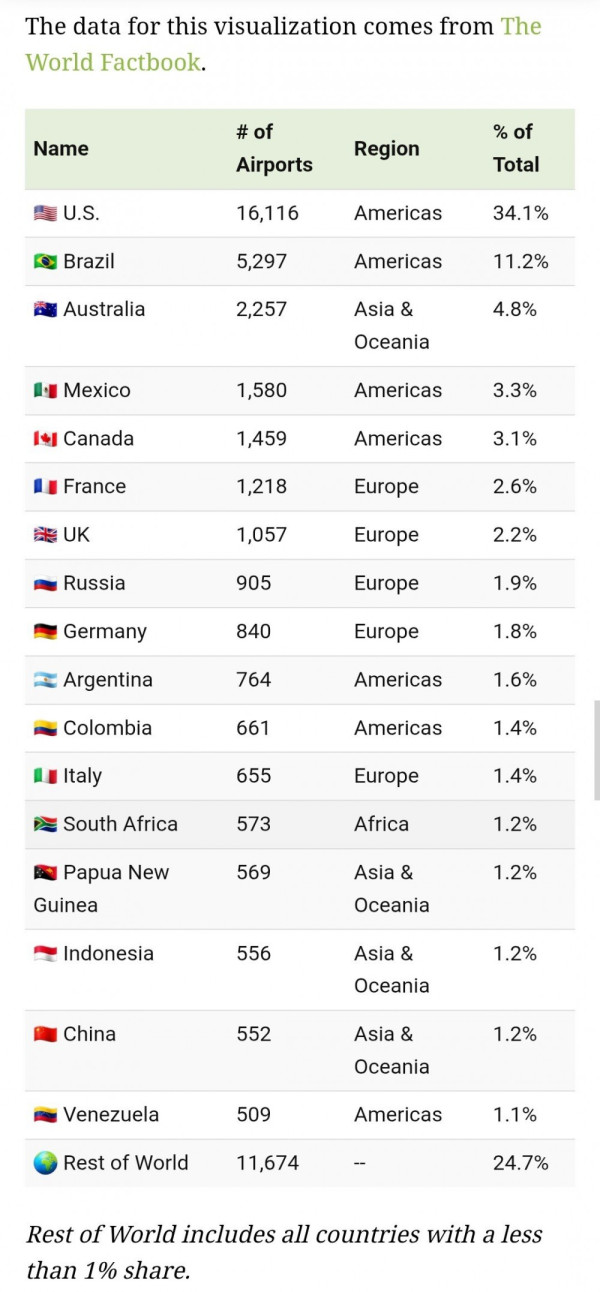Click the South Africa flag icon

(x=45, y=825)
